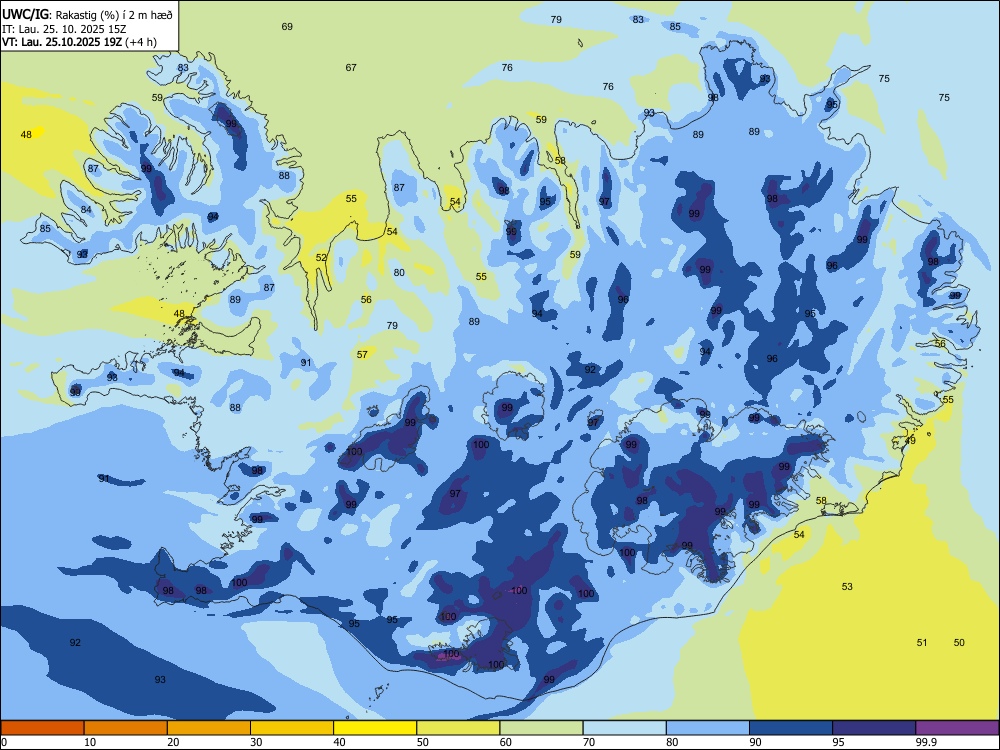Click the color scale tick label '20'
1000x750 pixels.
click(173, 742)
